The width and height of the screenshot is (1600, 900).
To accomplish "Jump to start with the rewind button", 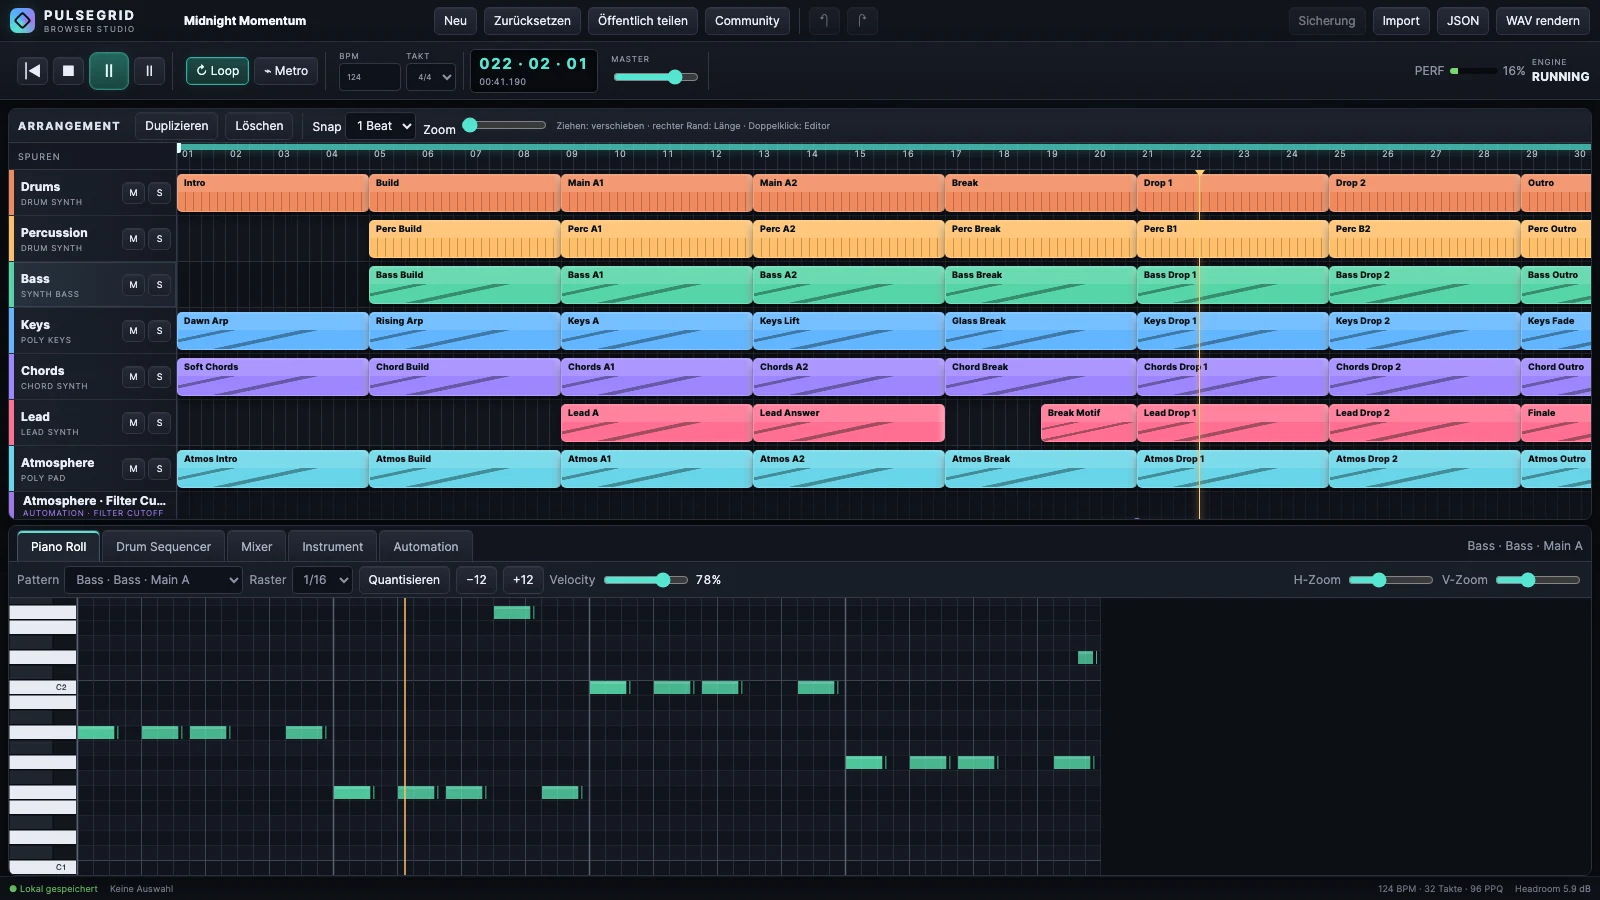I will (x=33, y=71).
